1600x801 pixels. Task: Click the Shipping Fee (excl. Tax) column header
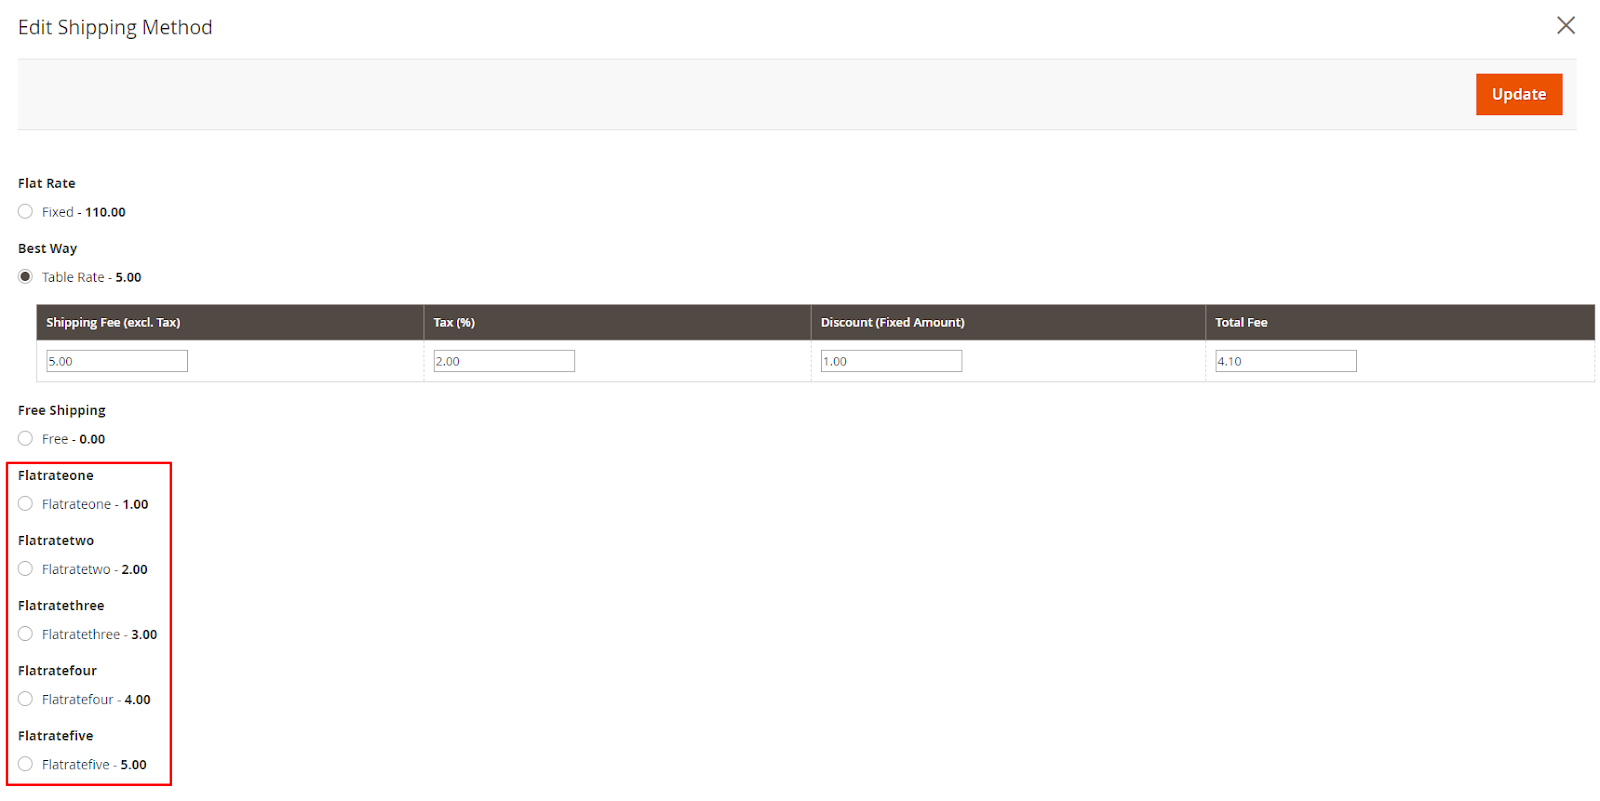pyautogui.click(x=113, y=322)
